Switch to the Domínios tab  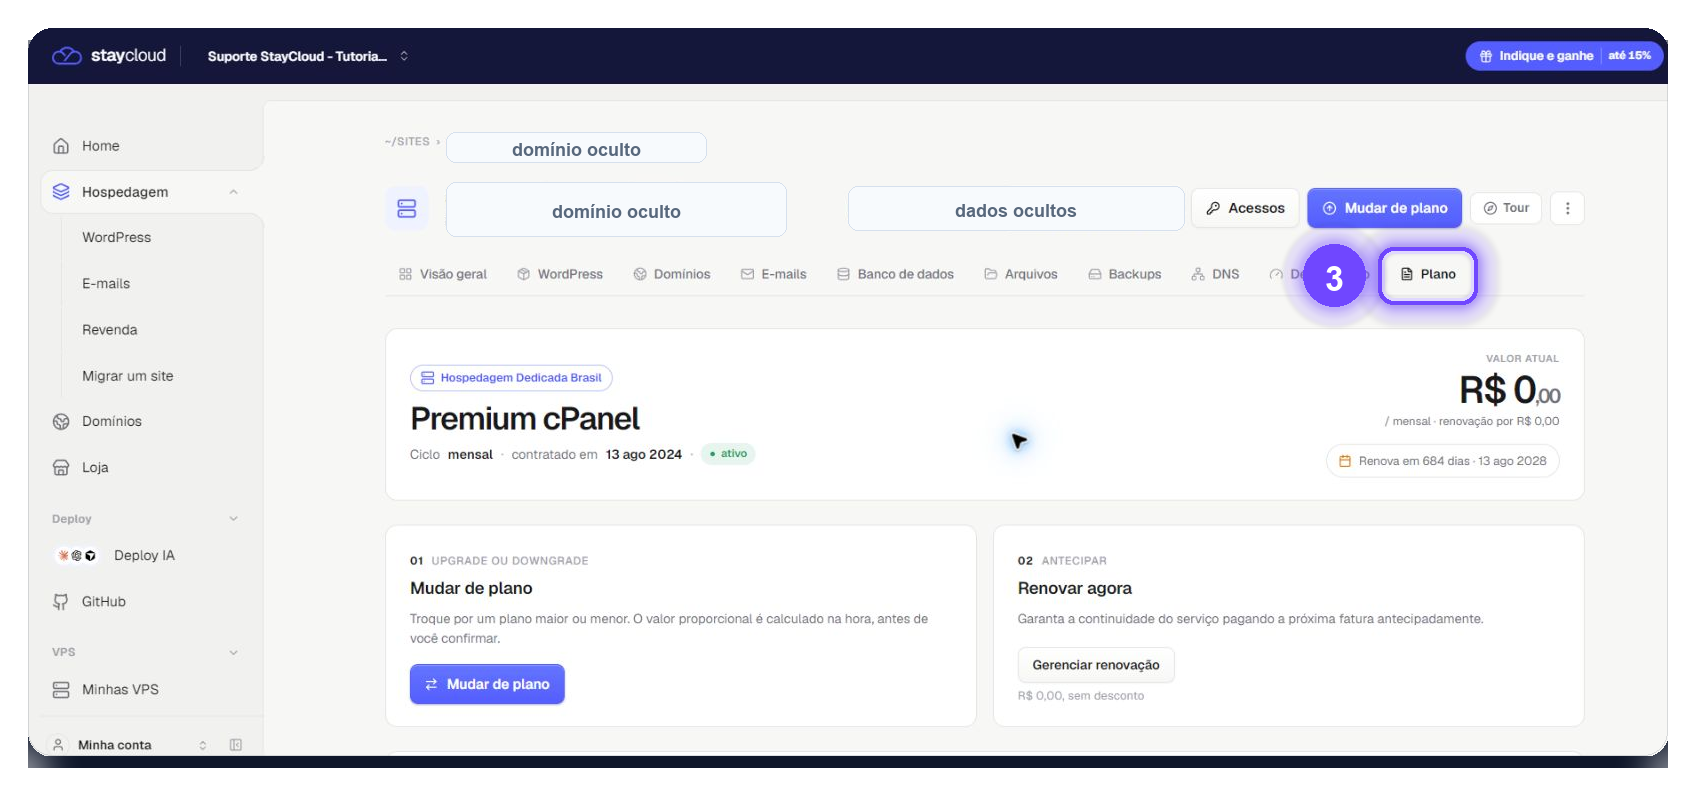pyautogui.click(x=672, y=274)
